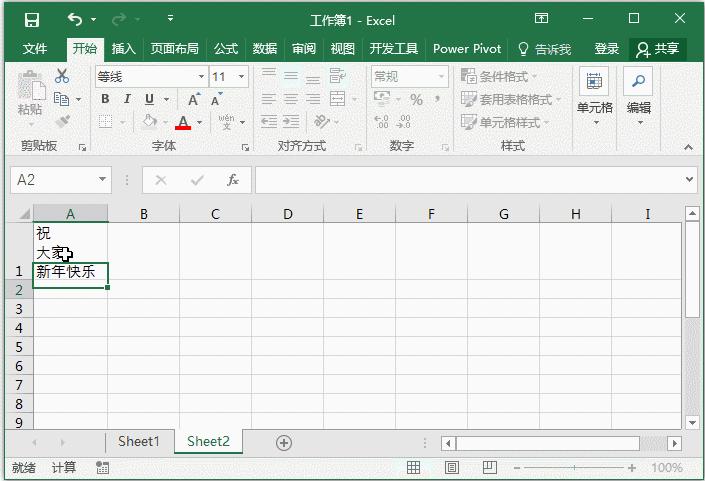
Task: Open the 编辑 editing menu
Action: [638, 97]
